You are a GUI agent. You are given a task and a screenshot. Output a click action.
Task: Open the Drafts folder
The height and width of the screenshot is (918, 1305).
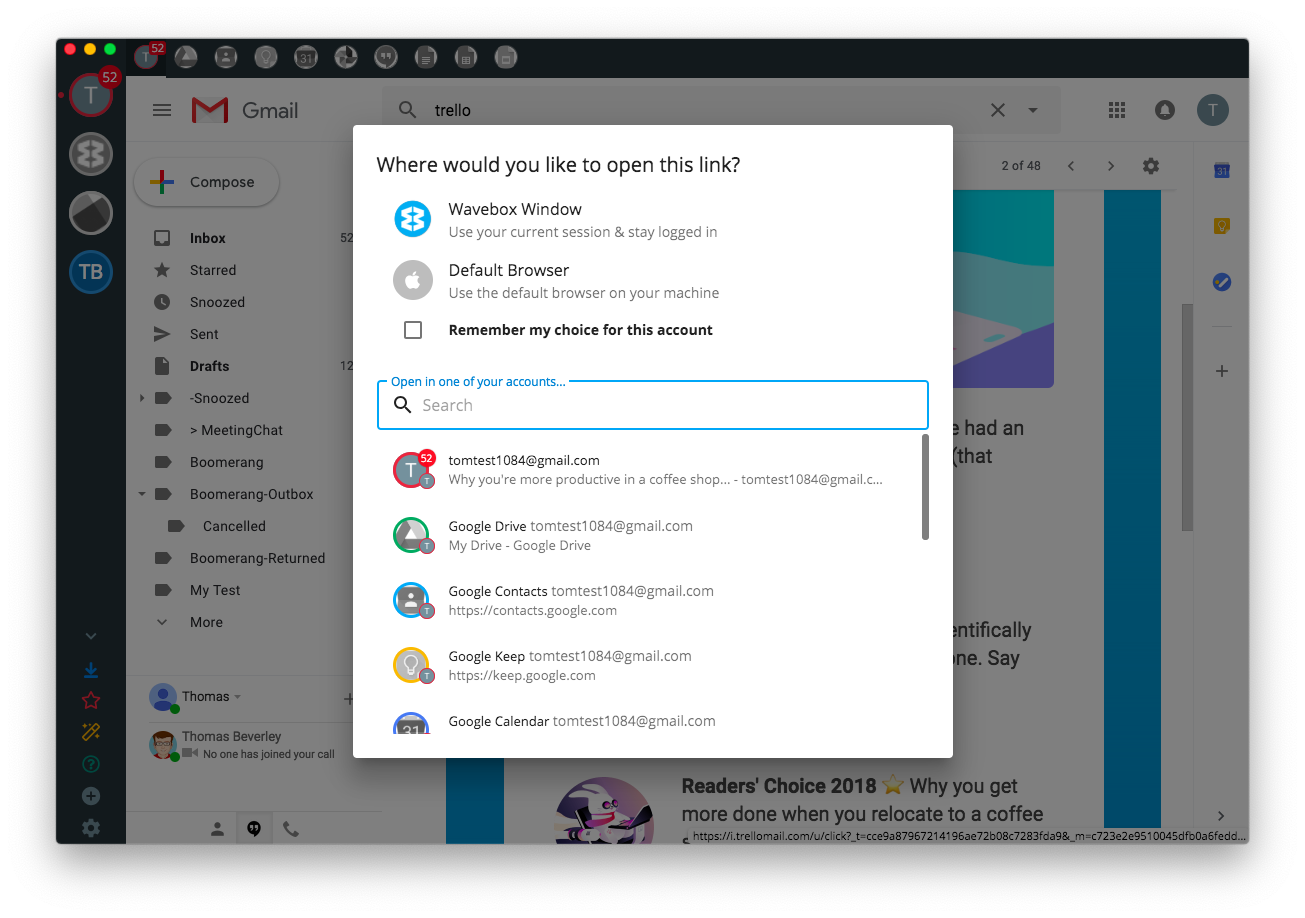[x=209, y=366]
